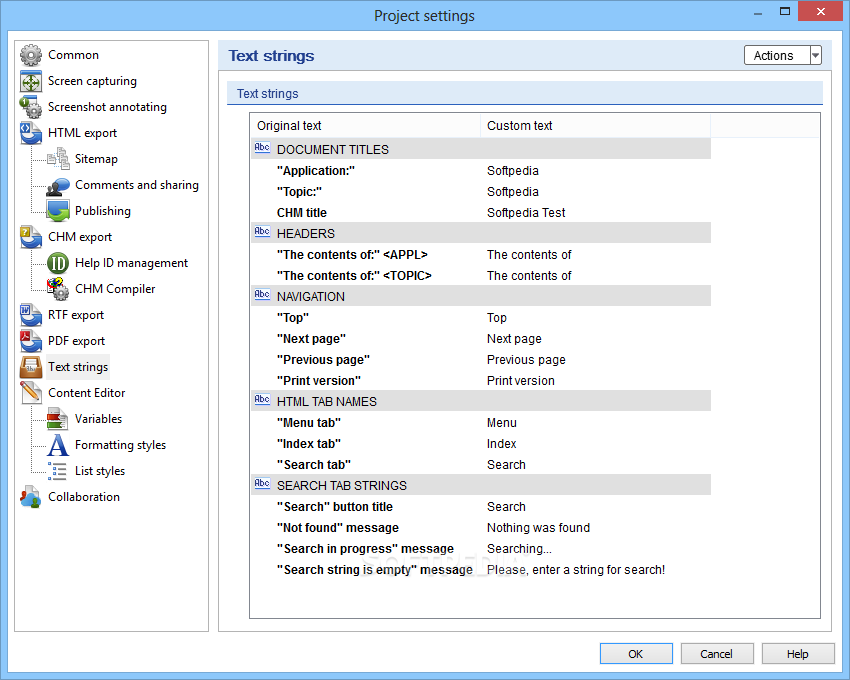Click the Publishing icon
Screen dimensions: 850x680
tap(58, 211)
